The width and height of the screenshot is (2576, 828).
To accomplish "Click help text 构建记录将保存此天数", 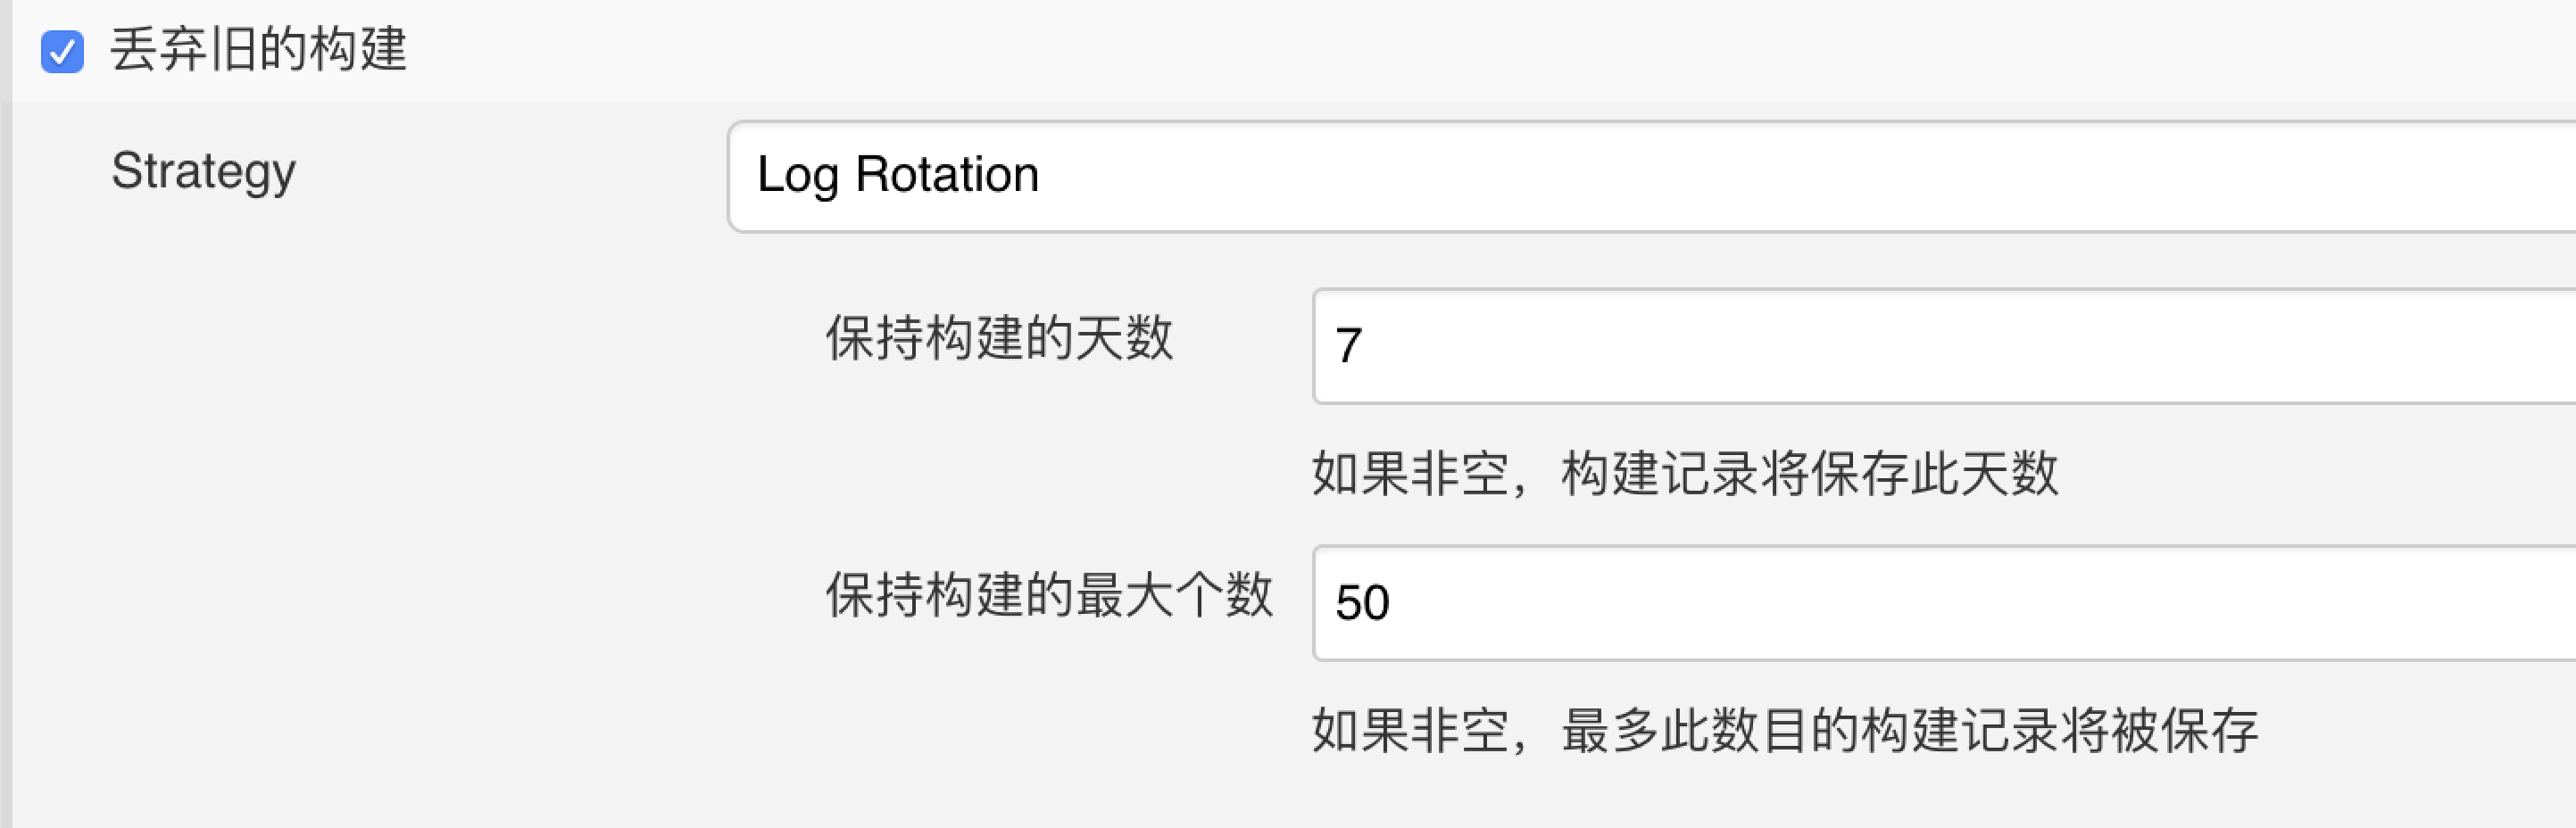I will (x=1810, y=474).
